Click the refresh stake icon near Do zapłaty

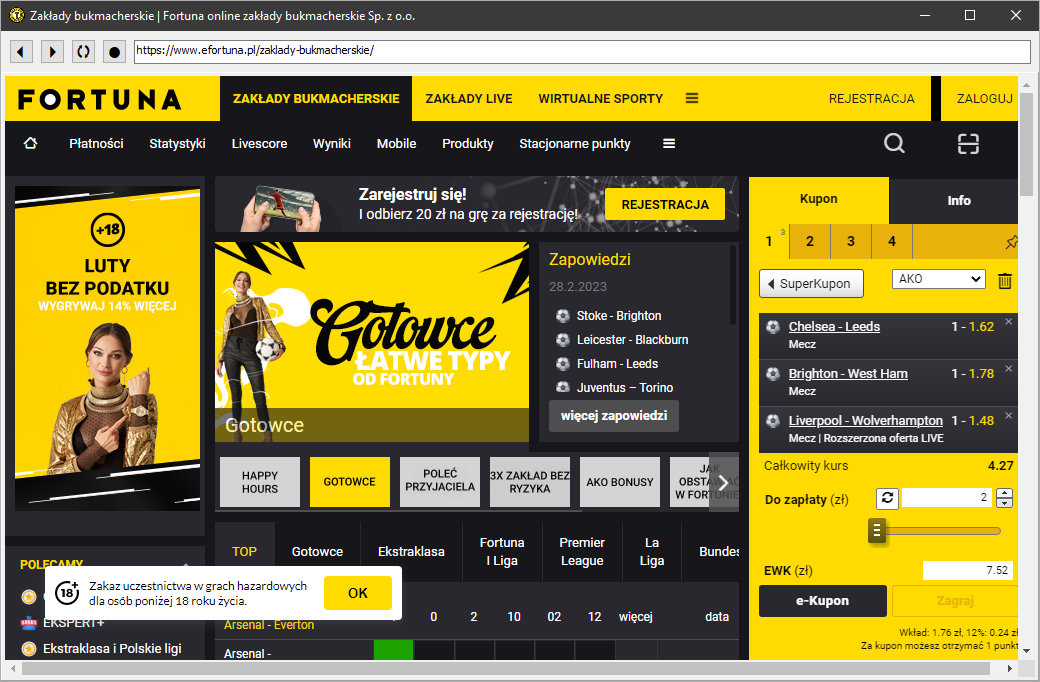click(887, 498)
